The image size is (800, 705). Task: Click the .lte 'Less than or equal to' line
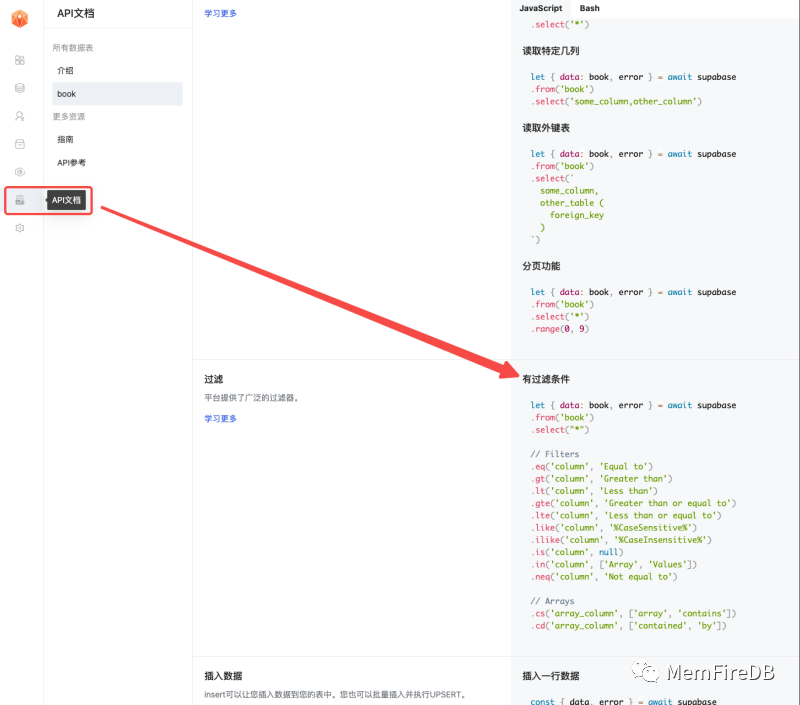click(x=626, y=515)
